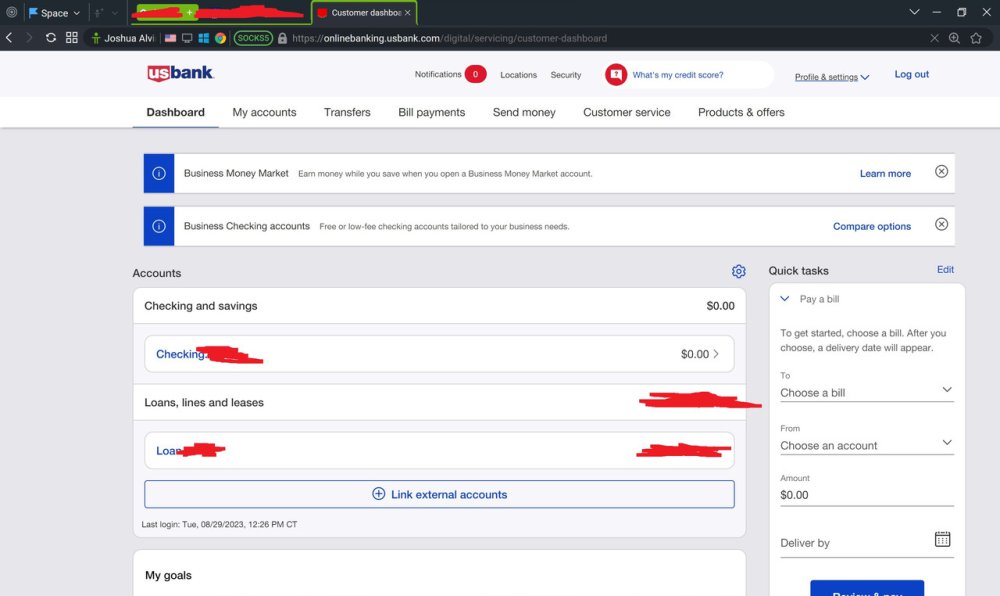Image resolution: width=1000 pixels, height=596 pixels.
Task: Click the Amount input field
Action: (x=867, y=495)
